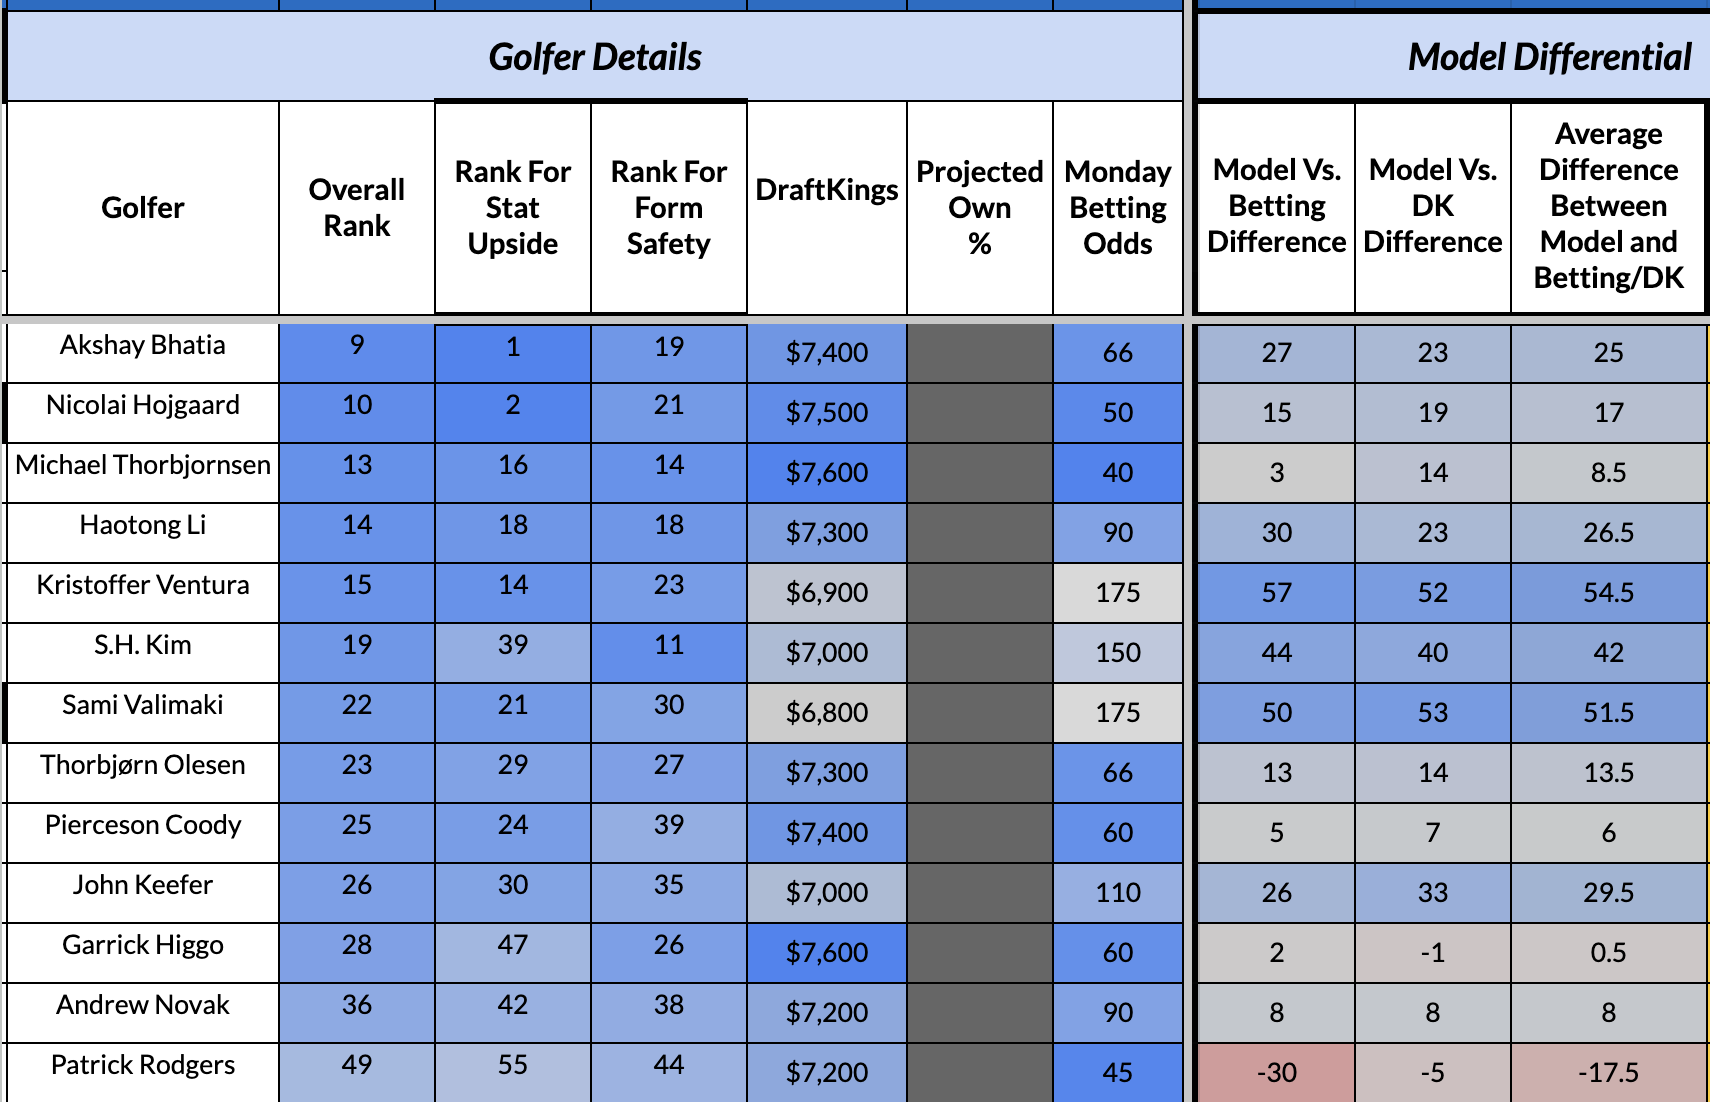The image size is (1710, 1102).
Task: Click the Golfer Details section header
Action: pyautogui.click(x=595, y=57)
